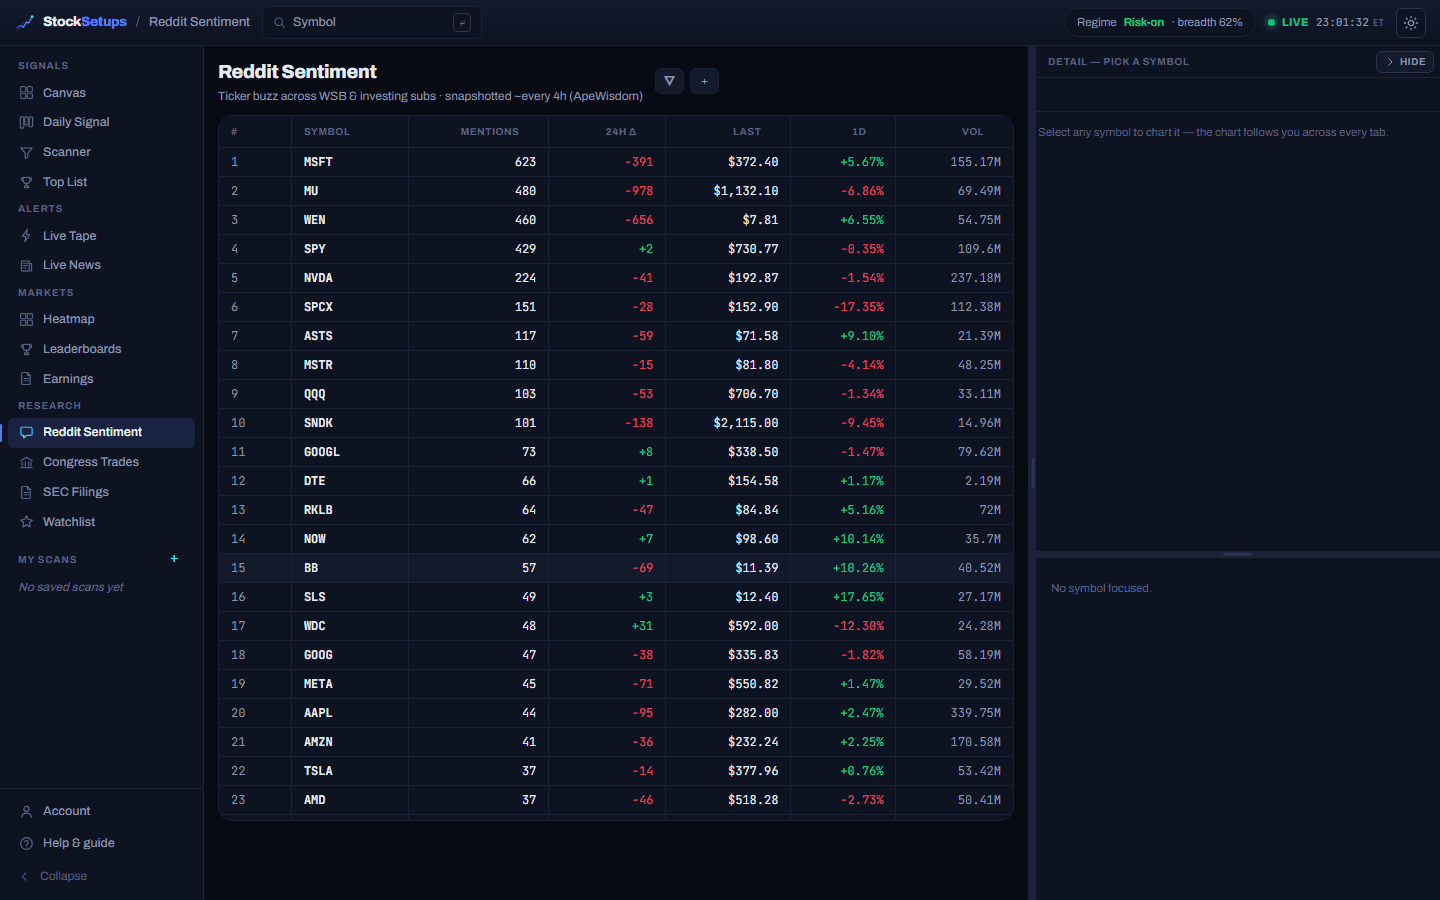Add a new saved scan with plus icon
This screenshot has height=900, width=1440.
point(174,559)
